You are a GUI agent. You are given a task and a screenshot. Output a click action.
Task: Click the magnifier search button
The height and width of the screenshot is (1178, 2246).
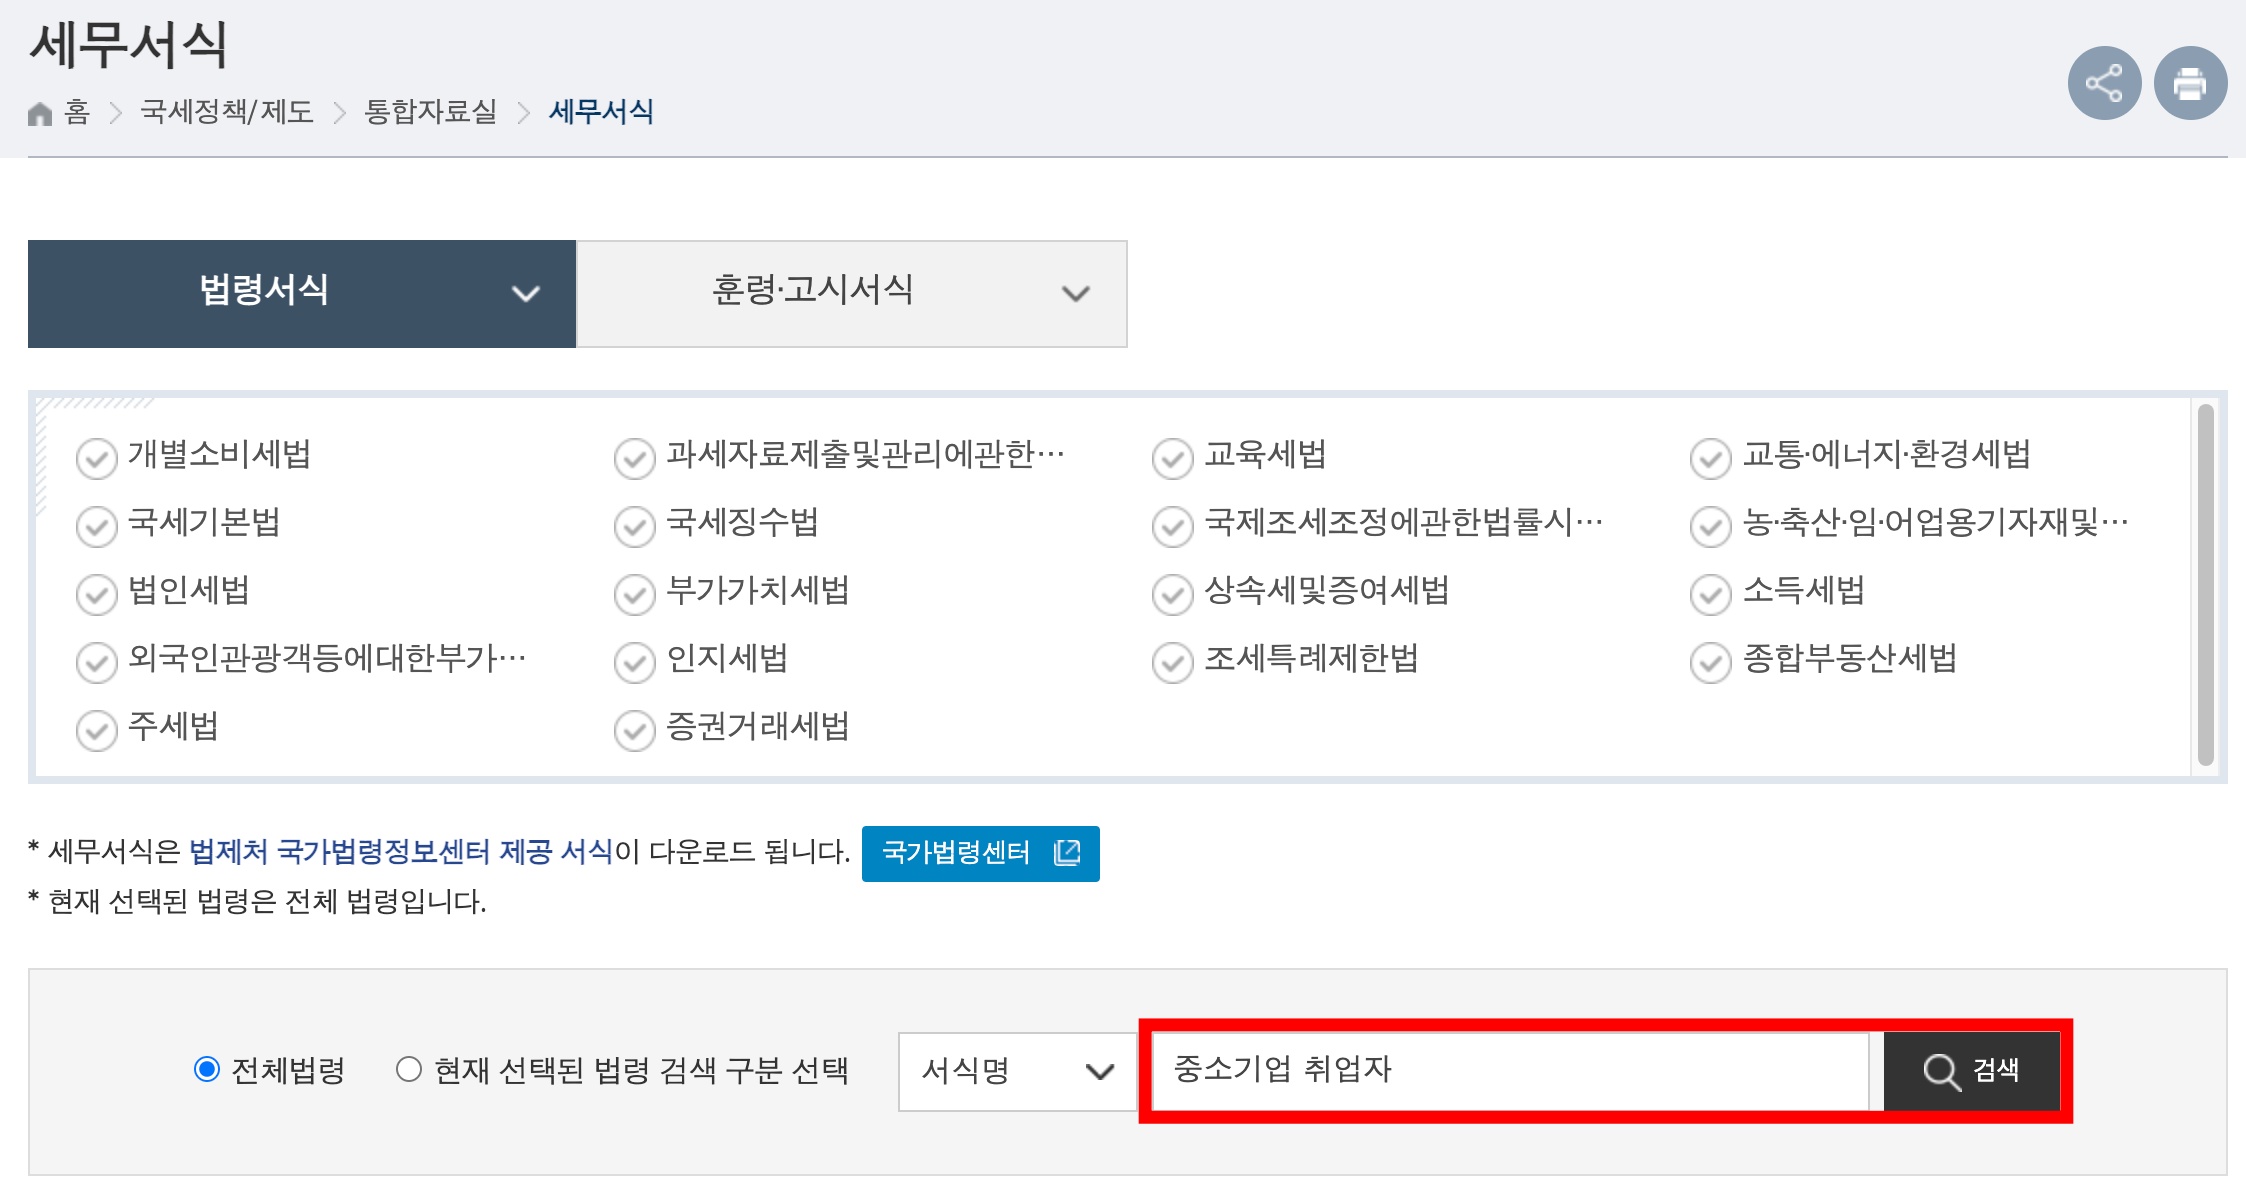pos(1970,1071)
